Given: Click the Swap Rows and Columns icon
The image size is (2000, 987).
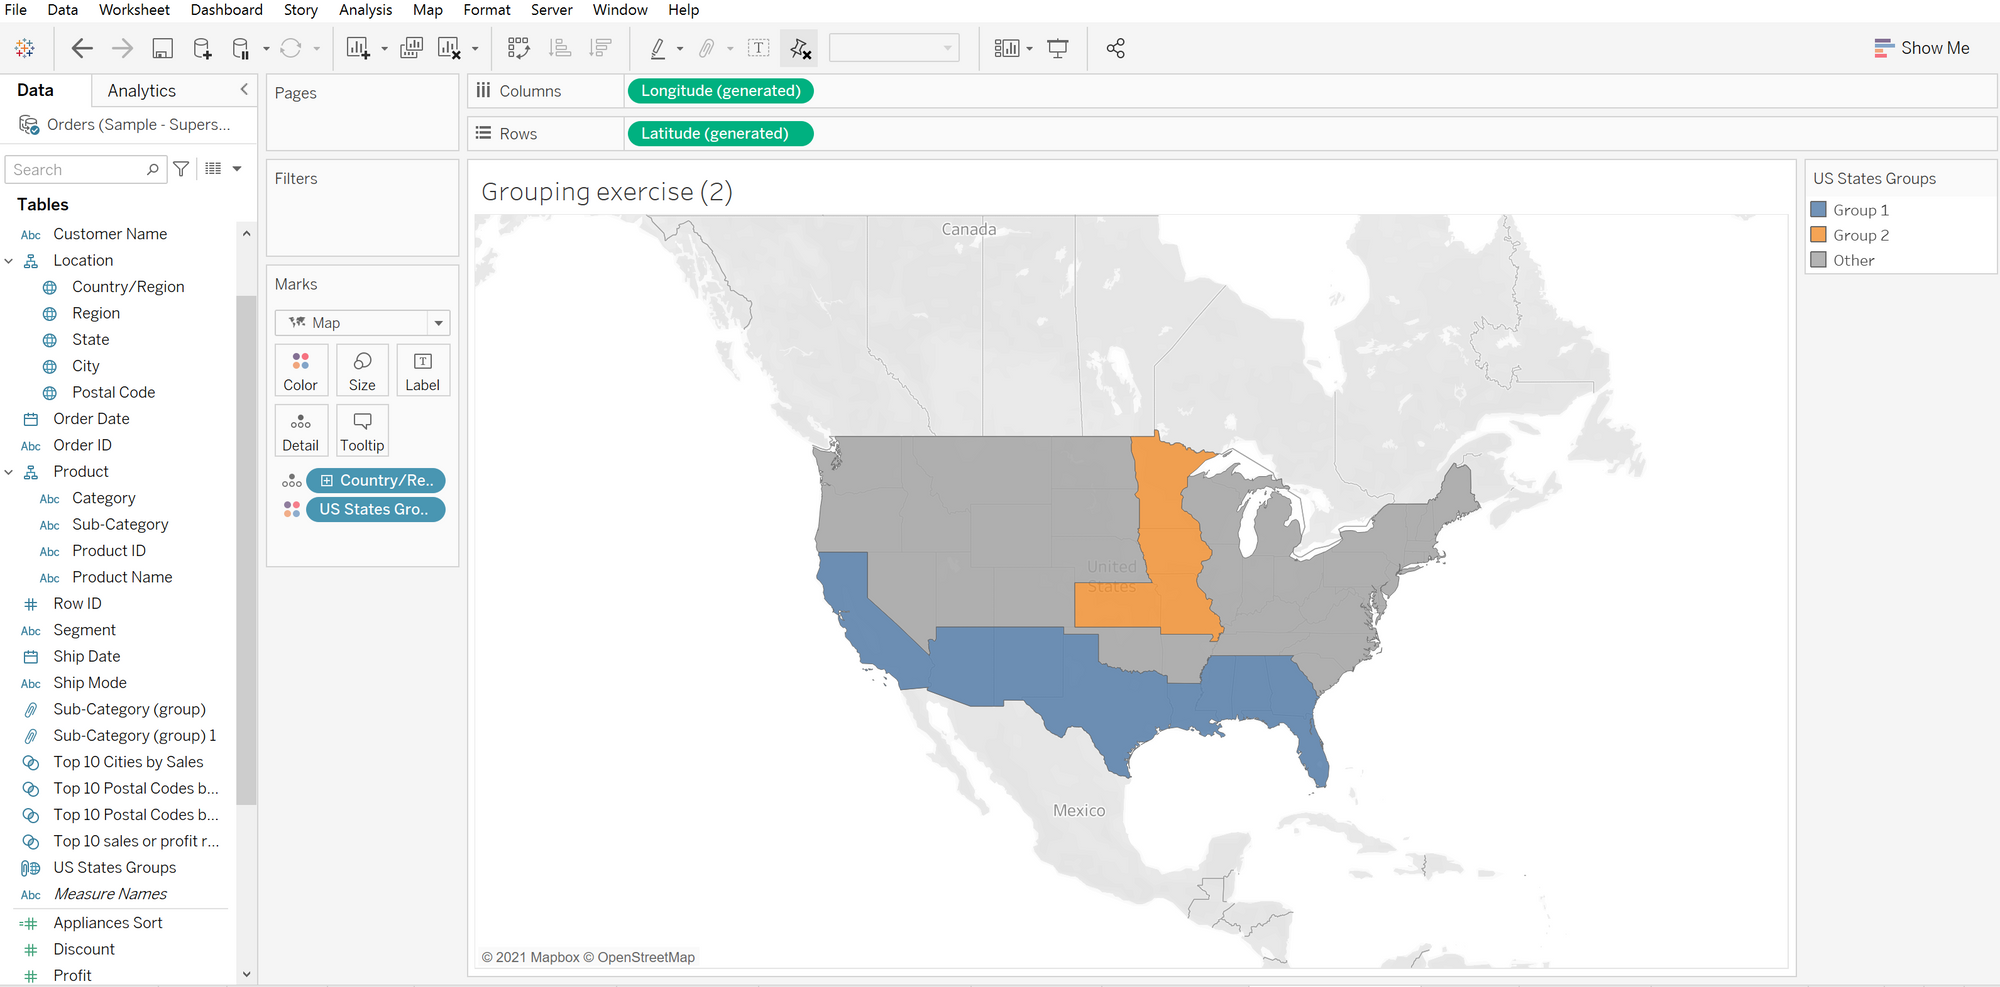Looking at the screenshot, I should tap(518, 48).
